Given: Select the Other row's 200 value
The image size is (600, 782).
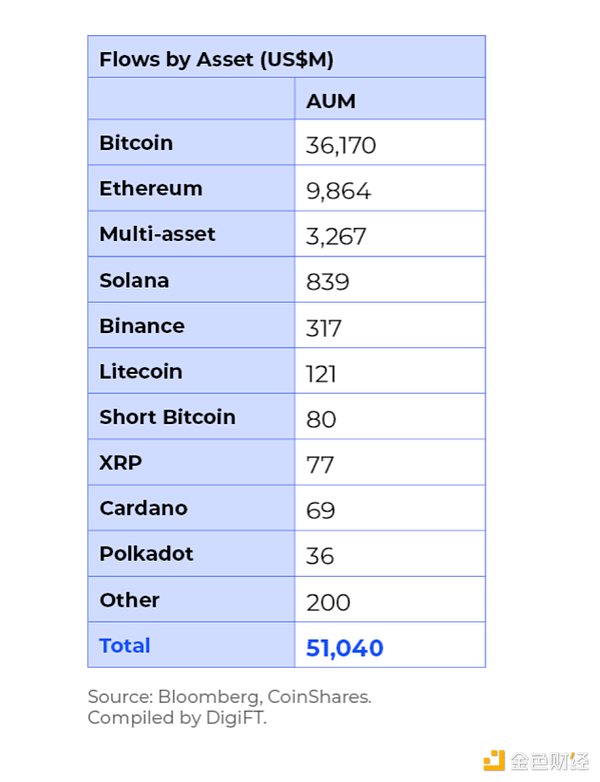Looking at the screenshot, I should point(328,602).
